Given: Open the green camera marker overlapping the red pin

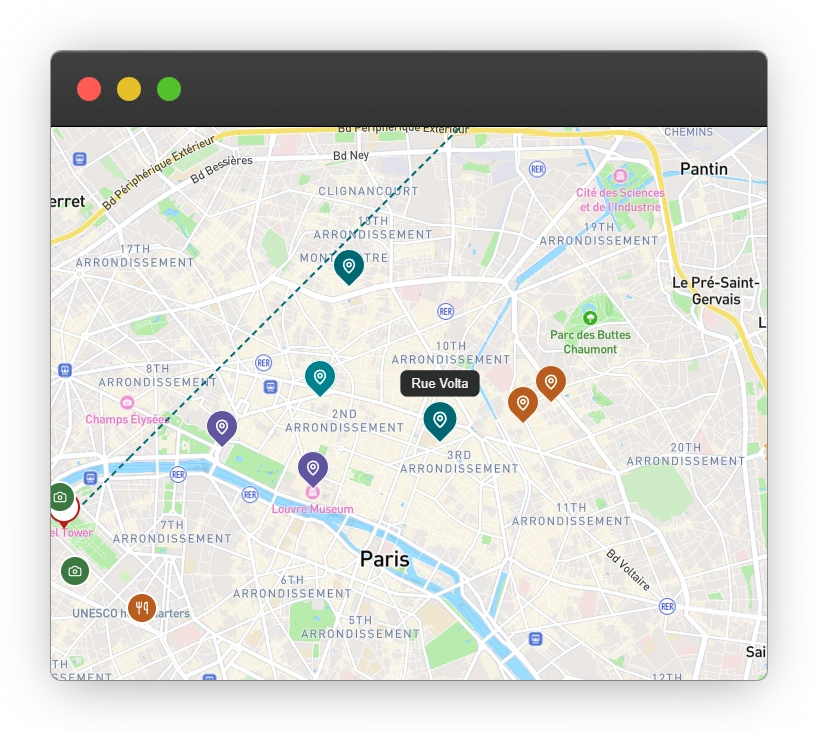Looking at the screenshot, I should click(61, 497).
